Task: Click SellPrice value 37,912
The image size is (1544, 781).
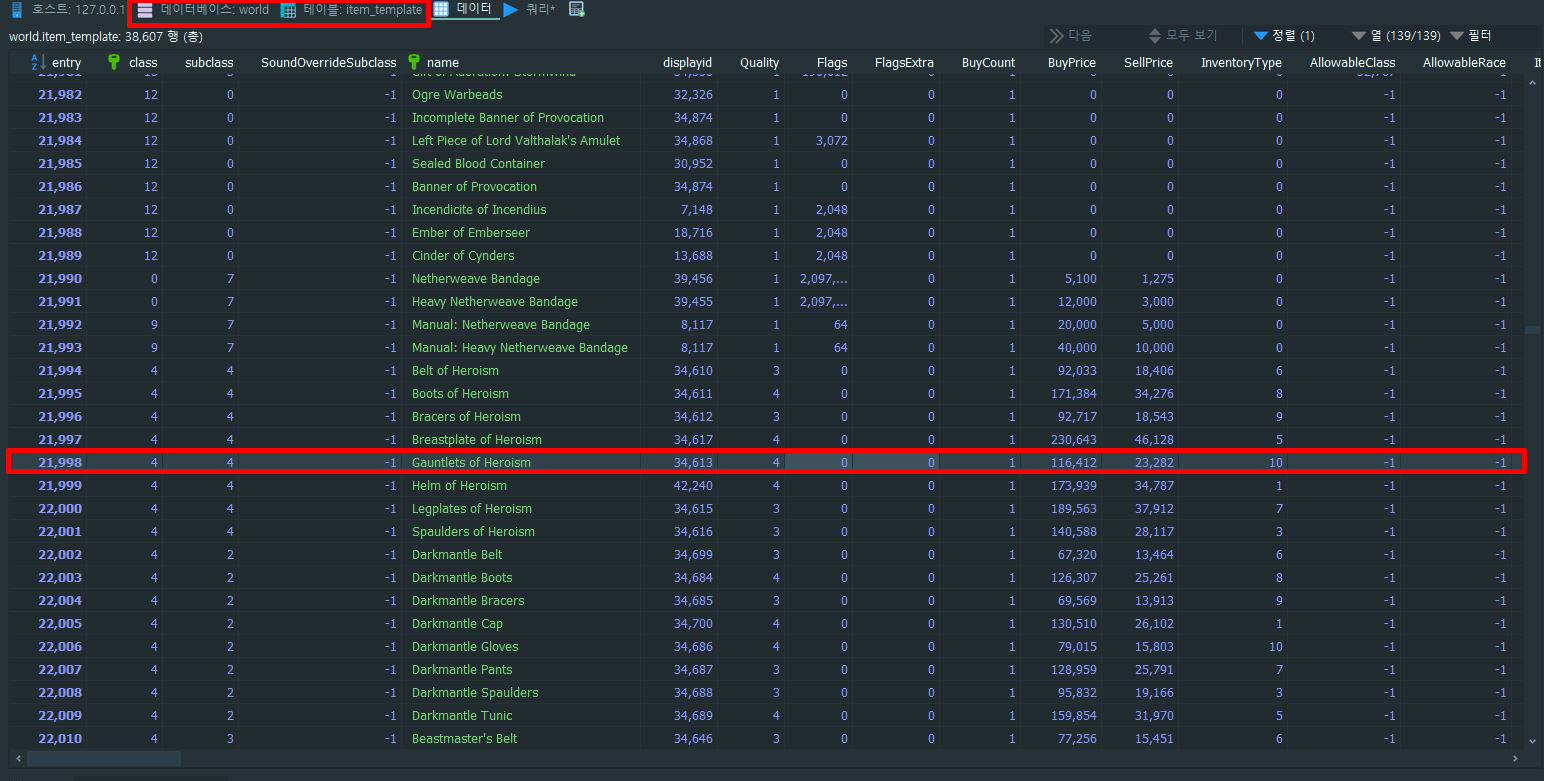Action: (1154, 509)
